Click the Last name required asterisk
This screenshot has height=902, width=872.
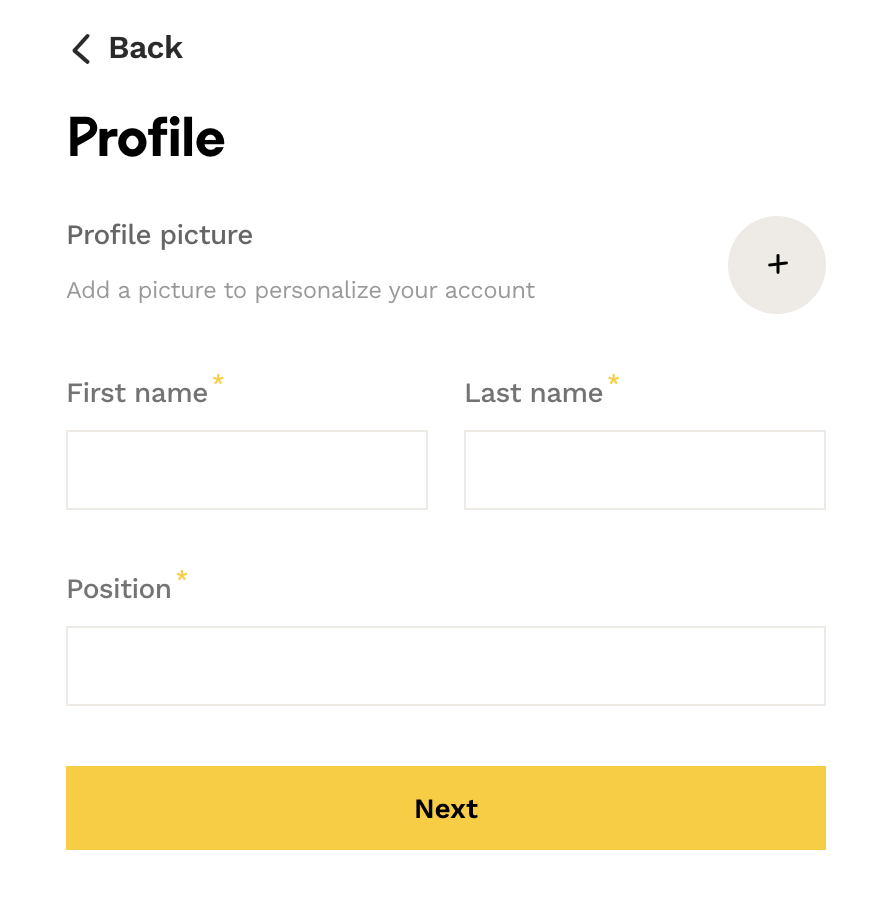[x=613, y=381]
